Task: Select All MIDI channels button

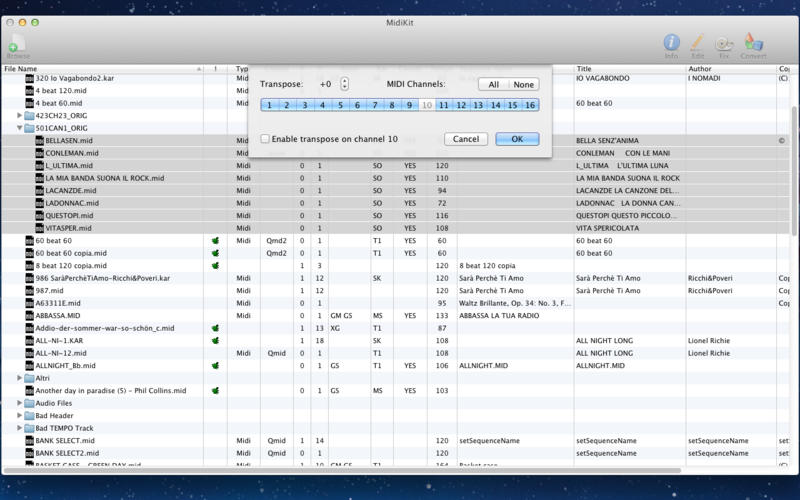Action: click(493, 84)
